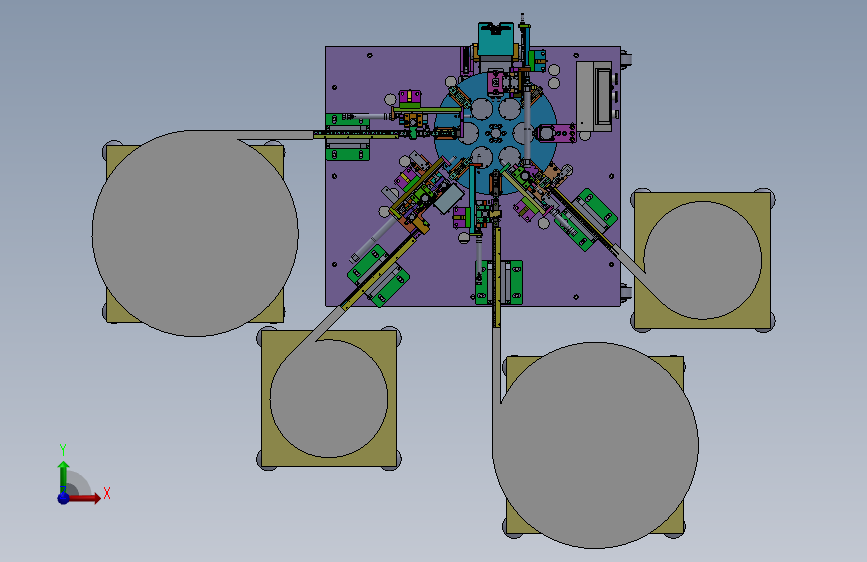
Task: Select the olive stand under the right reel
Action: [x=703, y=261]
